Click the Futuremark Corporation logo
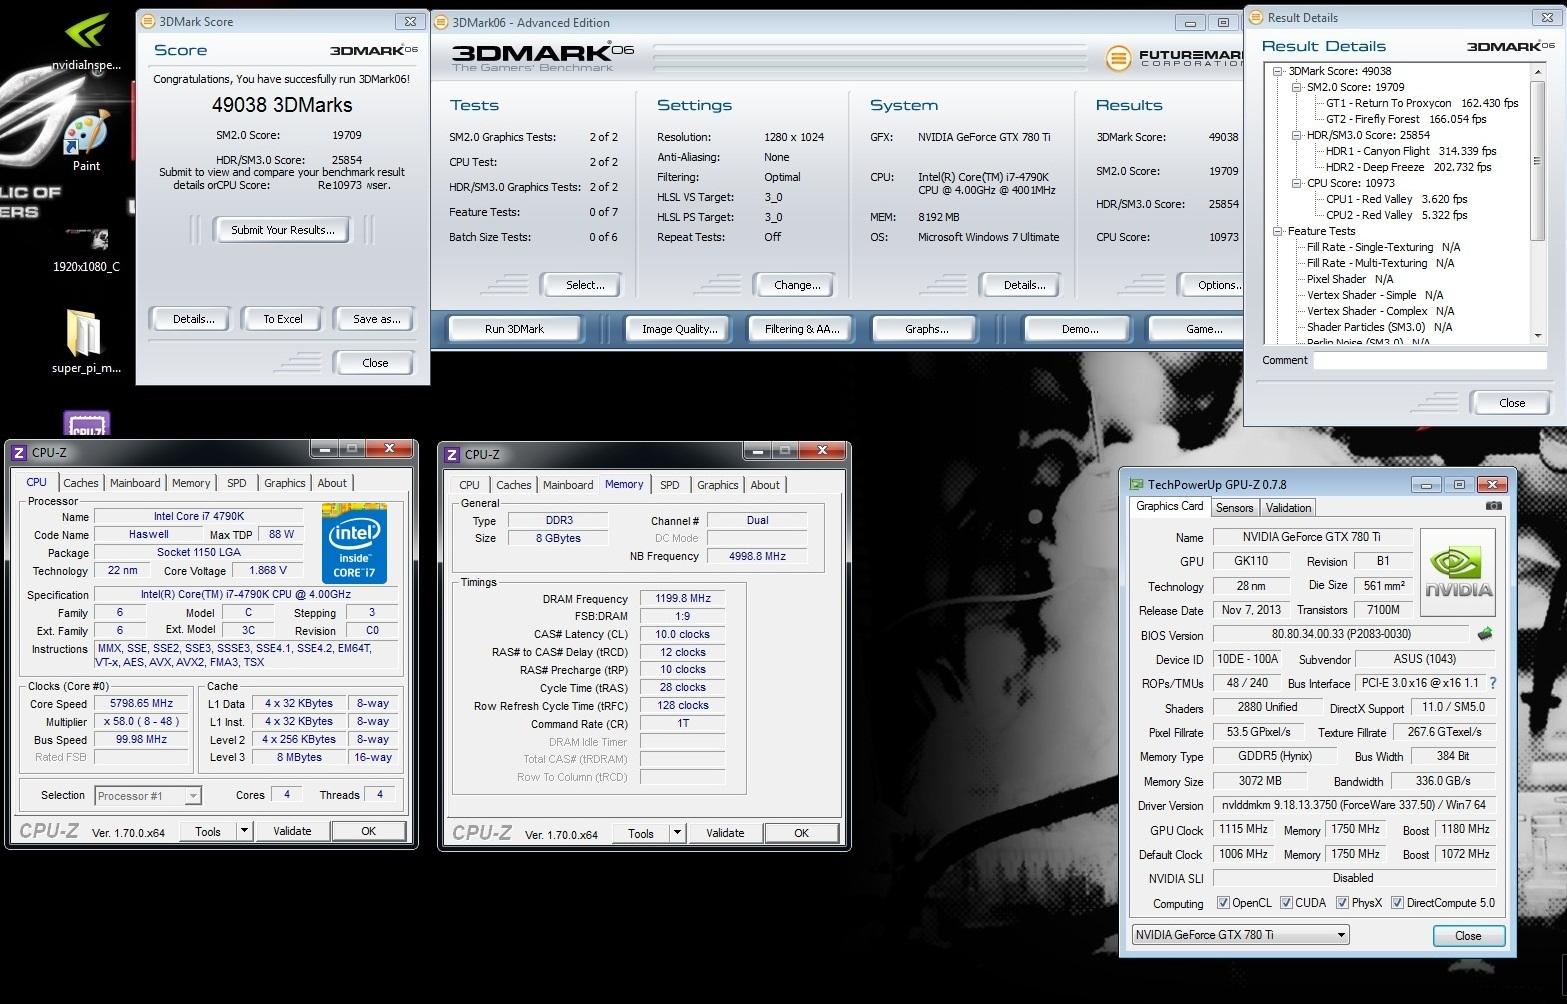 click(x=1174, y=58)
